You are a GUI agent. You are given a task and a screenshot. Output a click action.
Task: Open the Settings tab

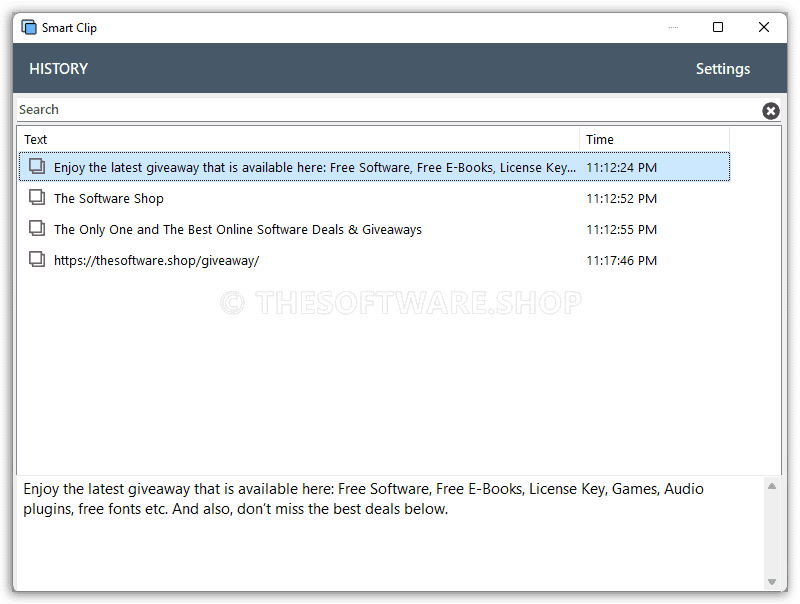coord(723,69)
